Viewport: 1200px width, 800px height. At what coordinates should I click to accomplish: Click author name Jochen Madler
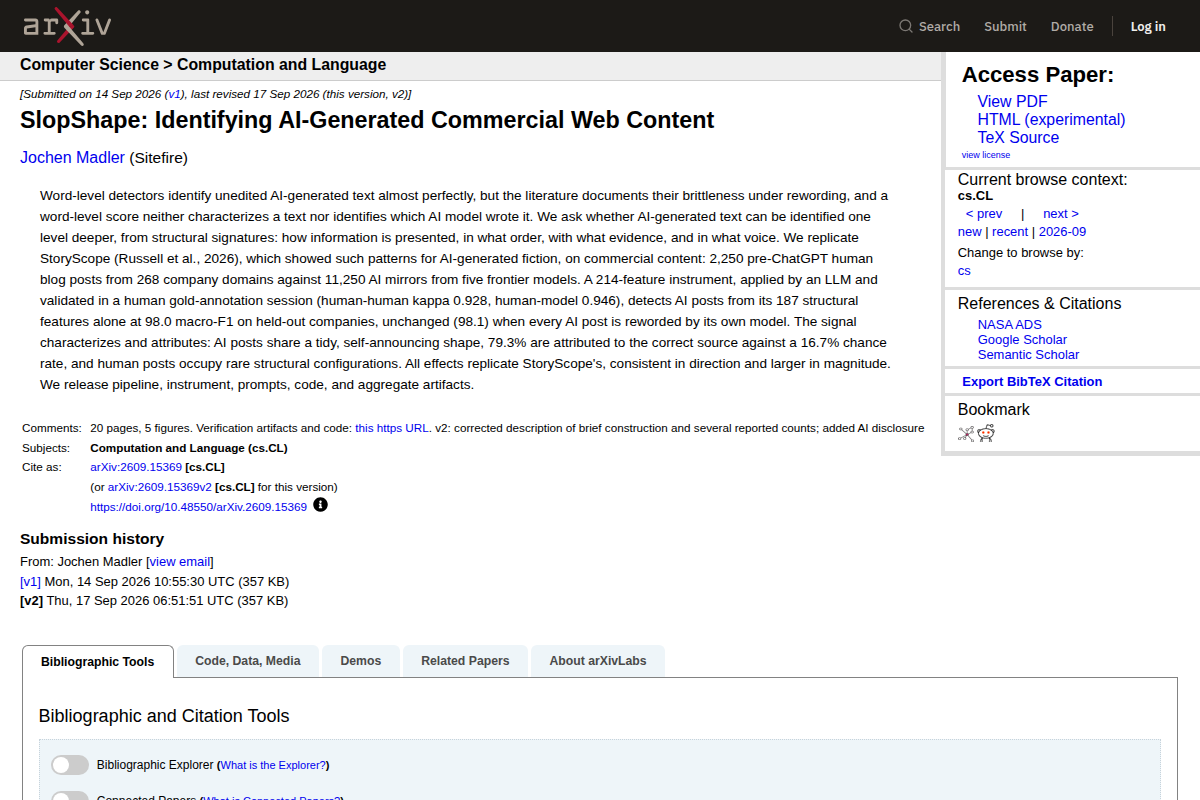[x=72, y=157]
